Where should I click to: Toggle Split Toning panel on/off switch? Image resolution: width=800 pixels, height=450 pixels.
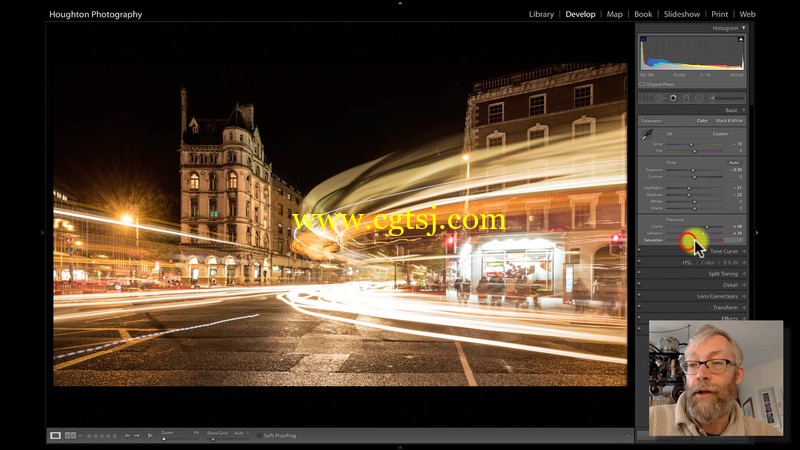639,272
